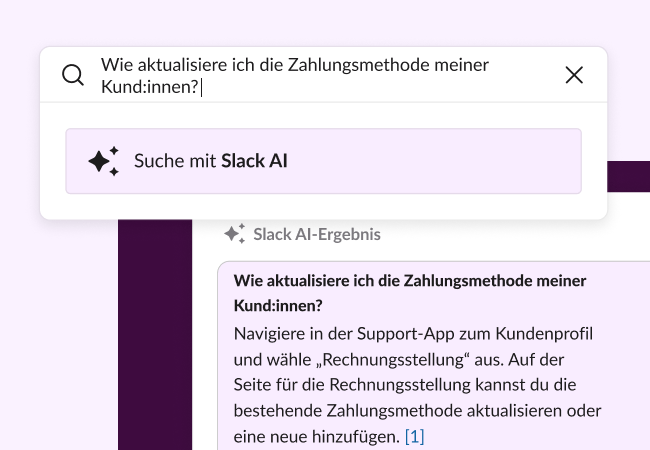650x450 pixels.
Task: Click the answer line starting with Seite für
Action: coord(416,385)
